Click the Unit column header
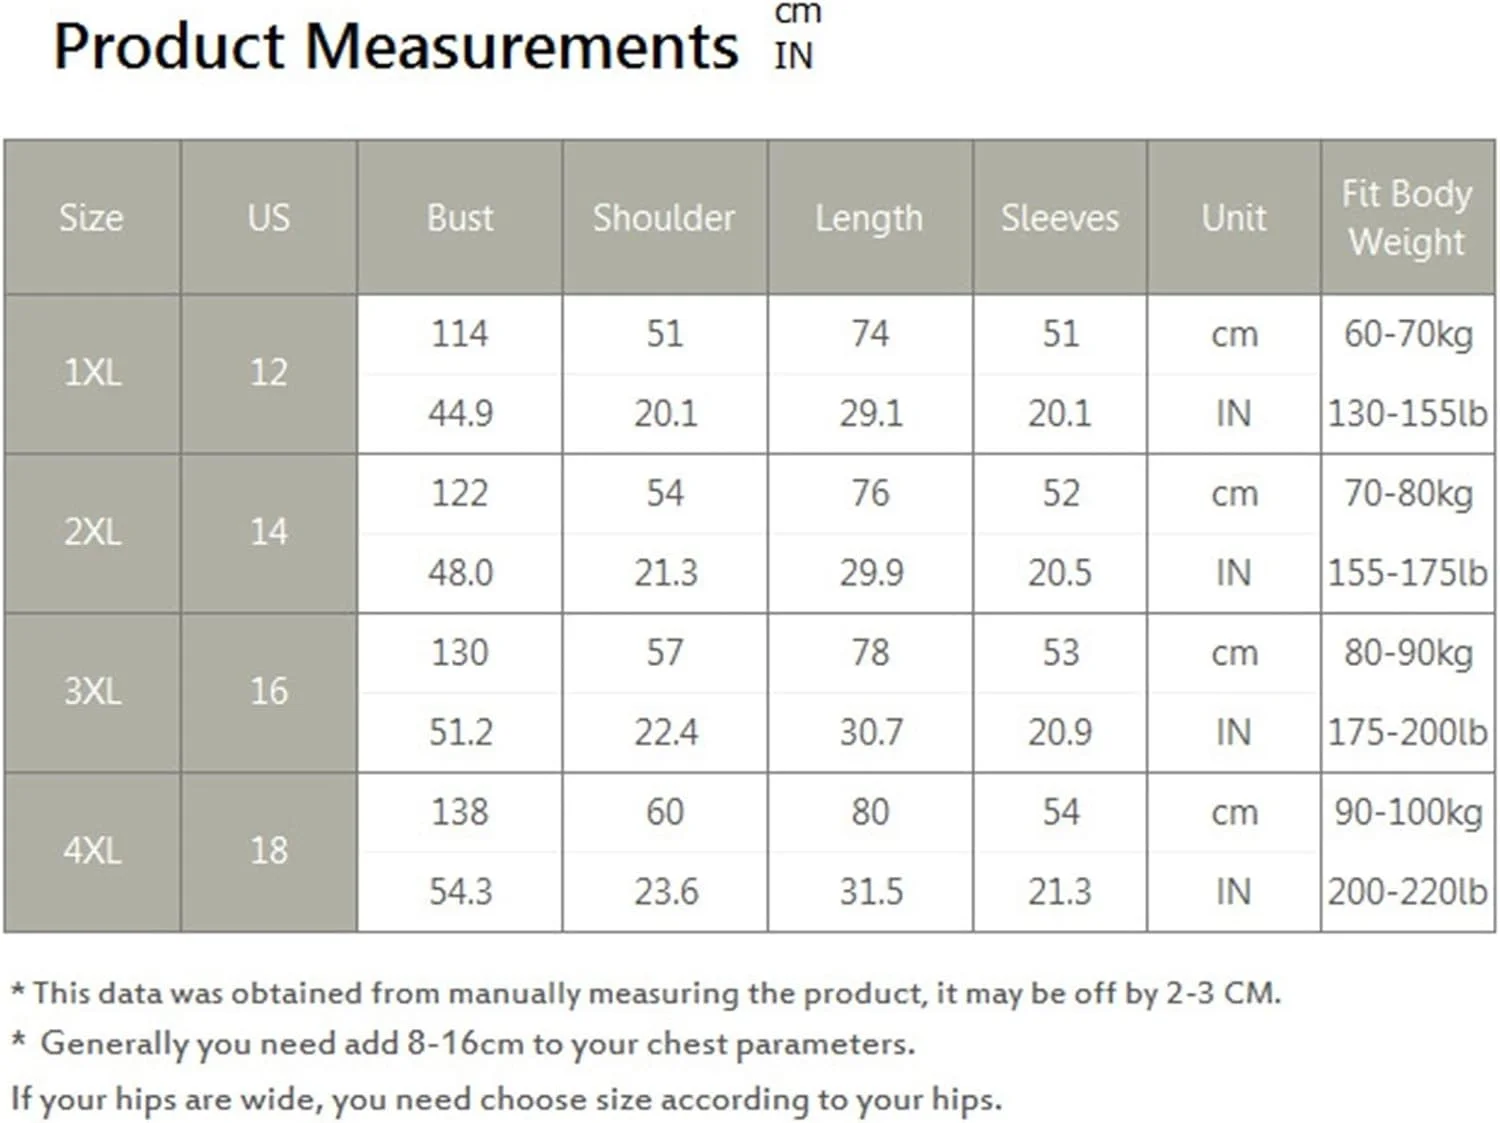1500x1123 pixels. pos(1234,218)
